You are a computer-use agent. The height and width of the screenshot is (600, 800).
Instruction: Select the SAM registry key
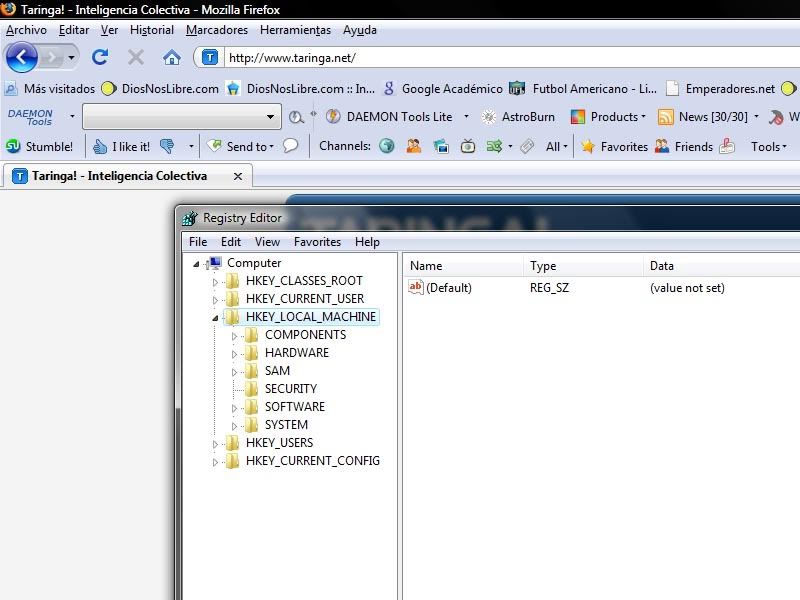pos(277,370)
